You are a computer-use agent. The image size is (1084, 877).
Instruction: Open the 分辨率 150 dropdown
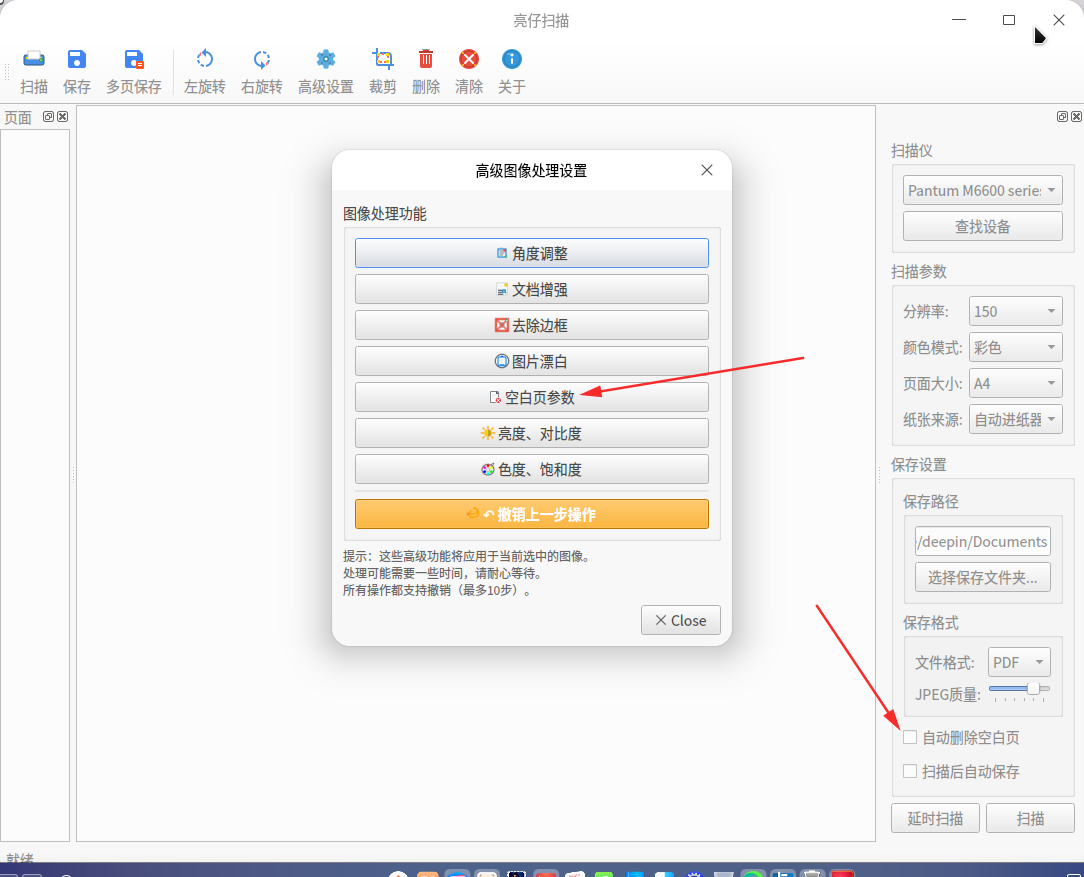coord(1016,311)
